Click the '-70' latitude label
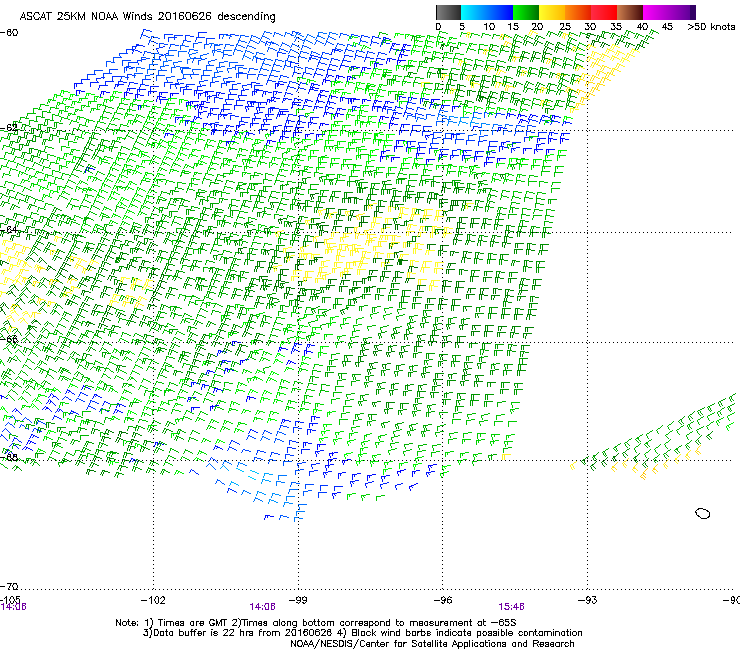This screenshot has height=650, width=740. pyautogui.click(x=9, y=586)
